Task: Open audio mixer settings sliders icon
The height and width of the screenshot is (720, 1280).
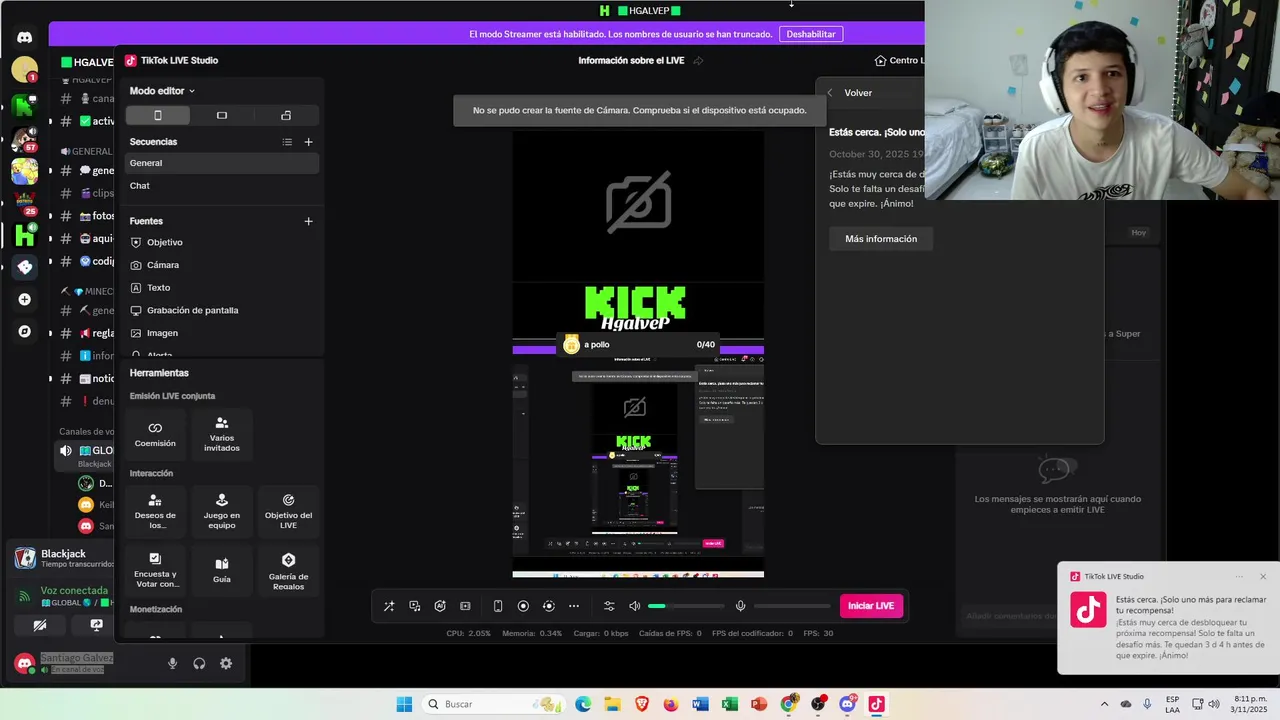Action: click(609, 606)
